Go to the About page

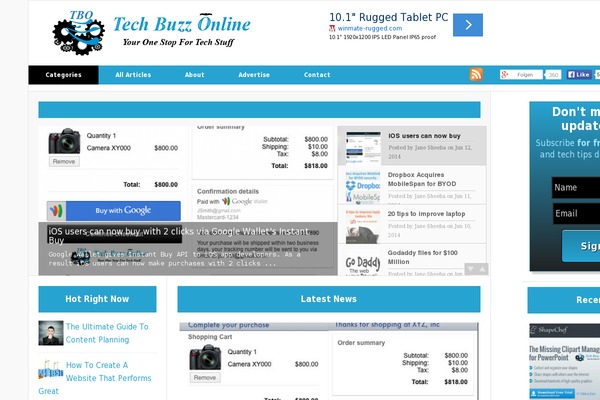pos(194,75)
